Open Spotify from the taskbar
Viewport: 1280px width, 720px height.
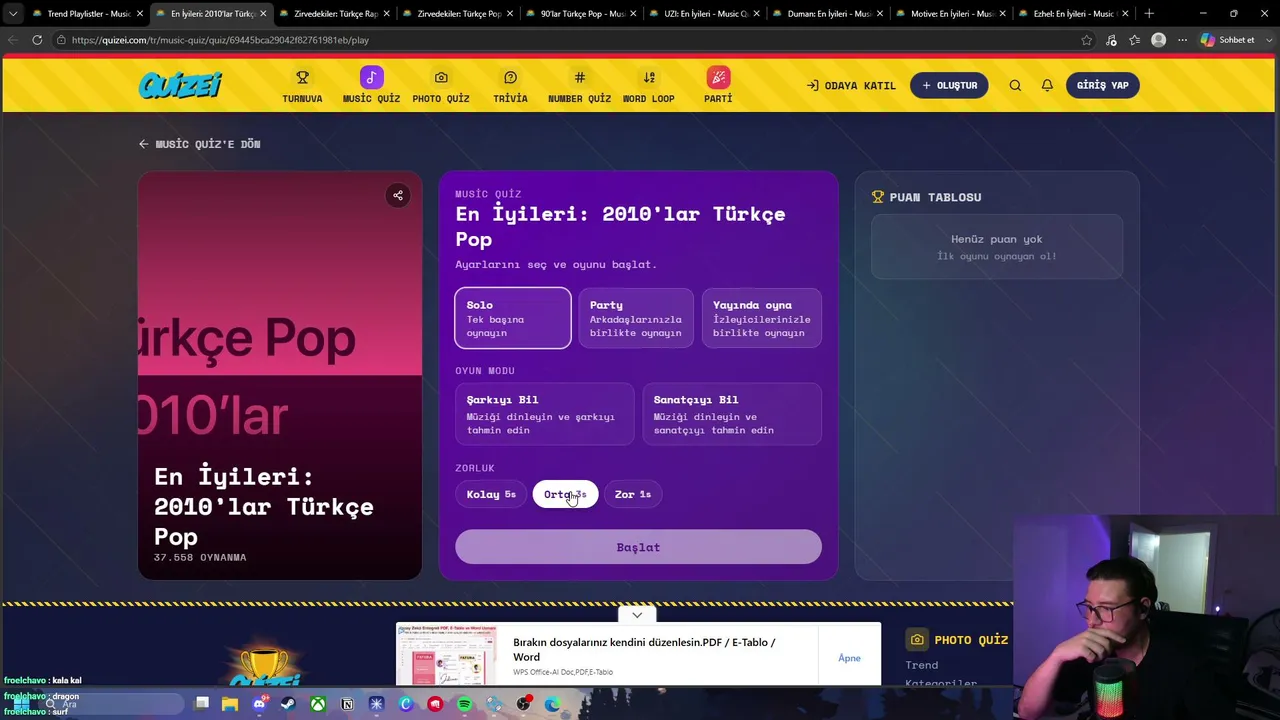464,704
